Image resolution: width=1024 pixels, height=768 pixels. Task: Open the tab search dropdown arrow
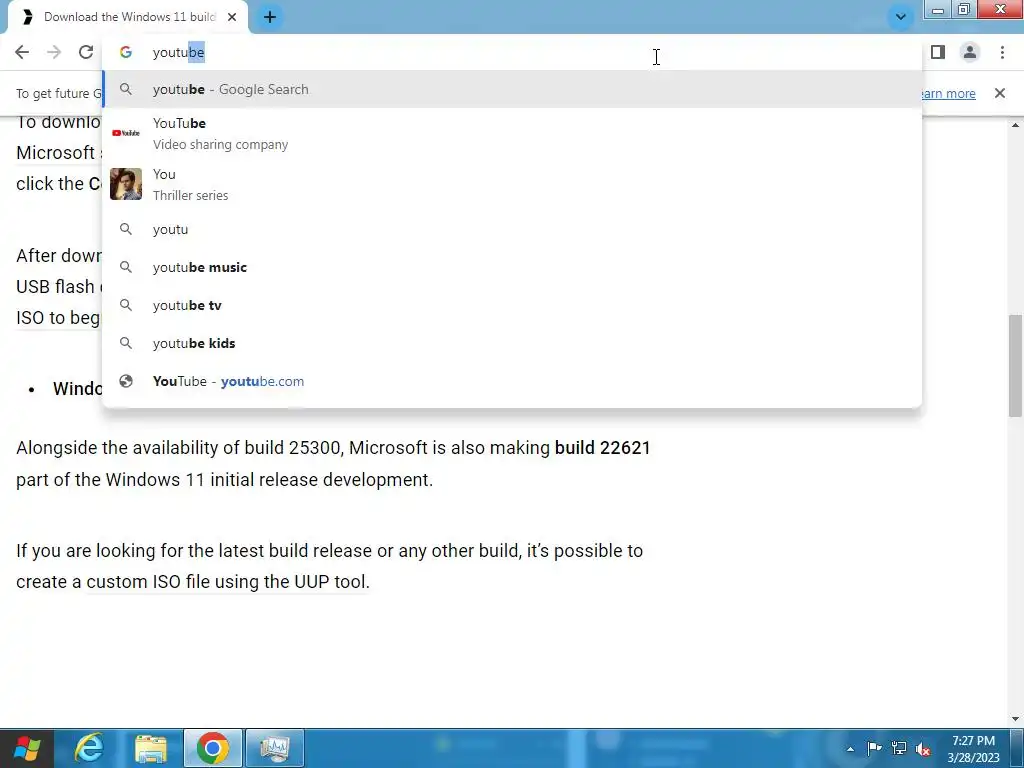pos(900,17)
